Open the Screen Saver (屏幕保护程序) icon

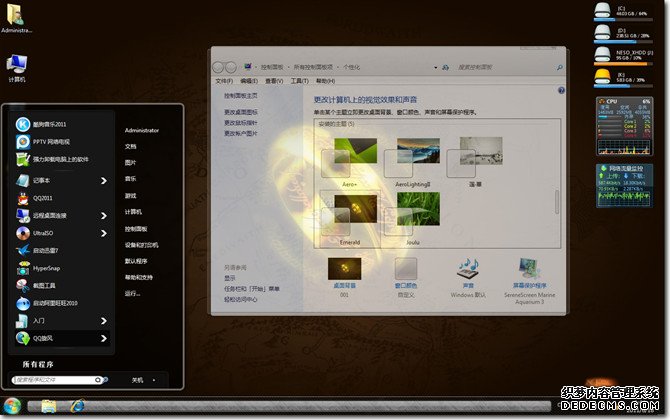pos(531,270)
